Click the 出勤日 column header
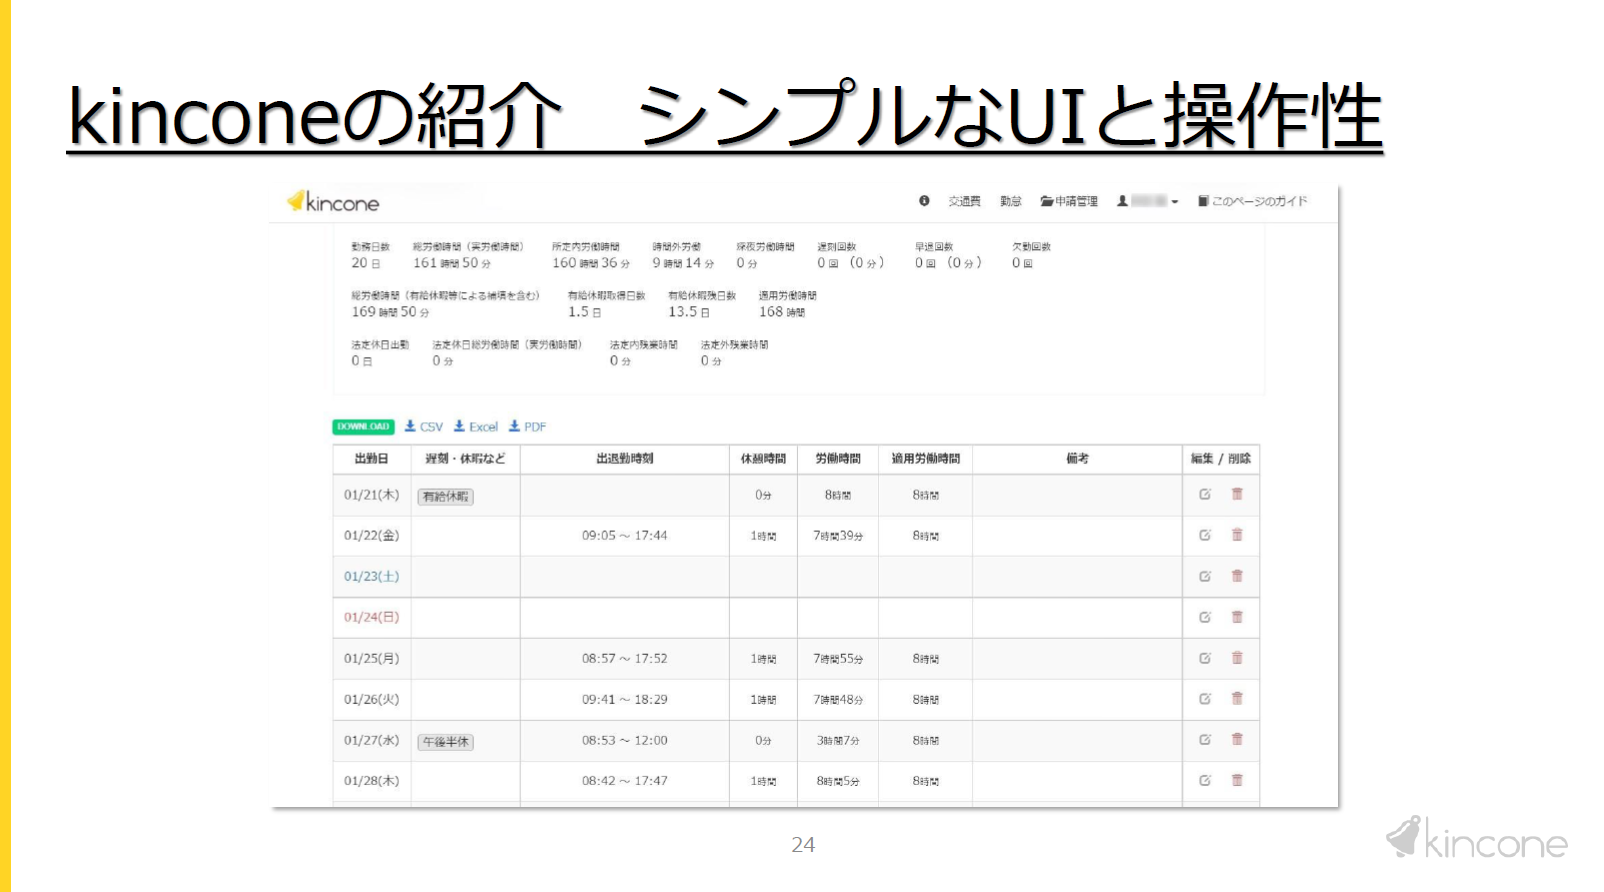 371,459
